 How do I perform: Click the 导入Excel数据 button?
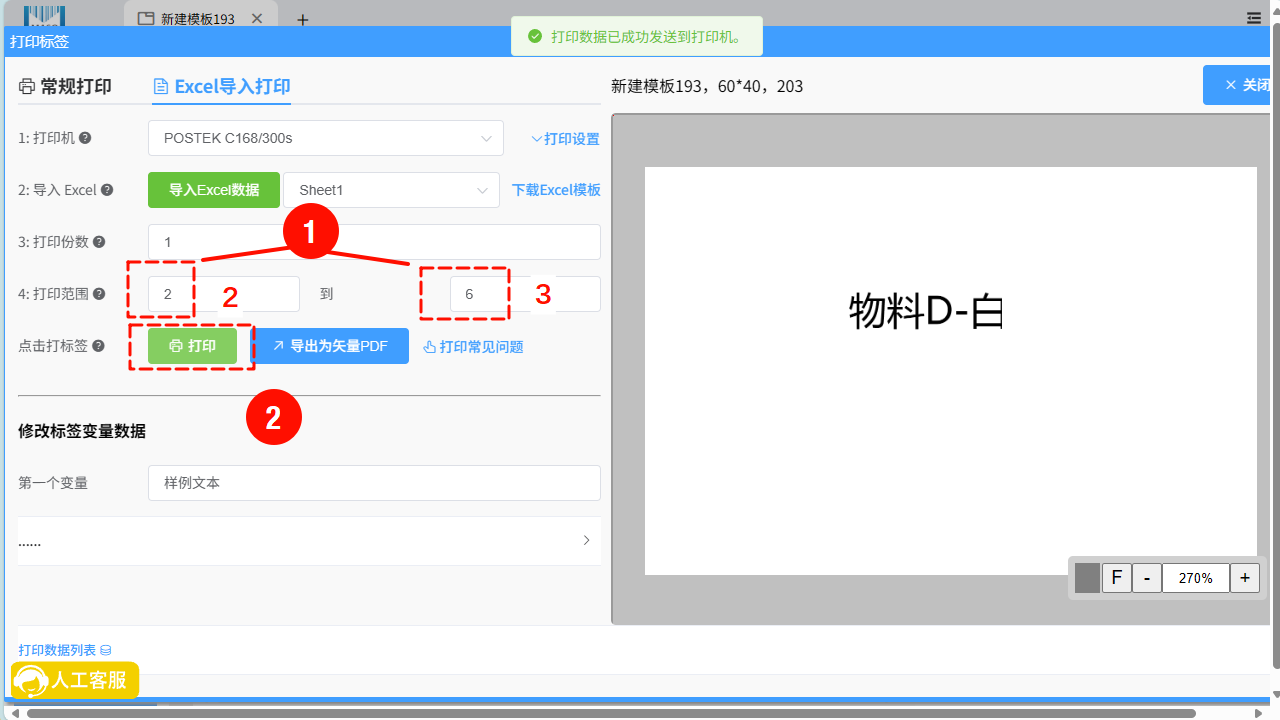(x=214, y=190)
